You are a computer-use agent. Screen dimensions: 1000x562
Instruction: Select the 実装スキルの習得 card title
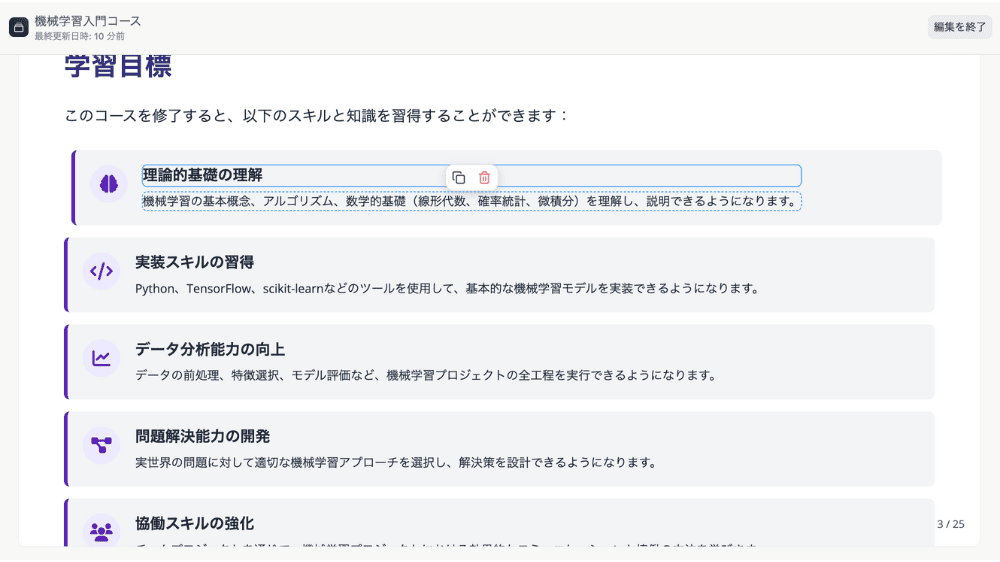pos(195,262)
